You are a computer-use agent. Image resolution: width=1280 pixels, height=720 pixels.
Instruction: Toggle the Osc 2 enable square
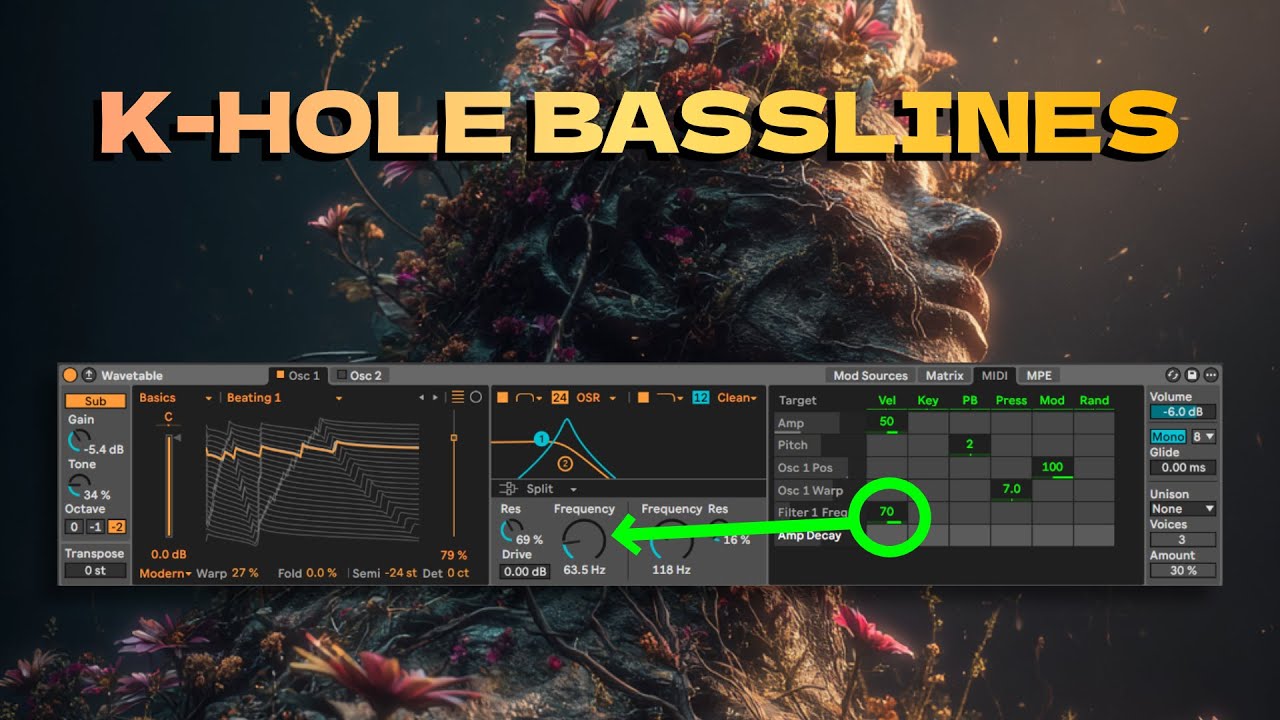pyautogui.click(x=342, y=375)
